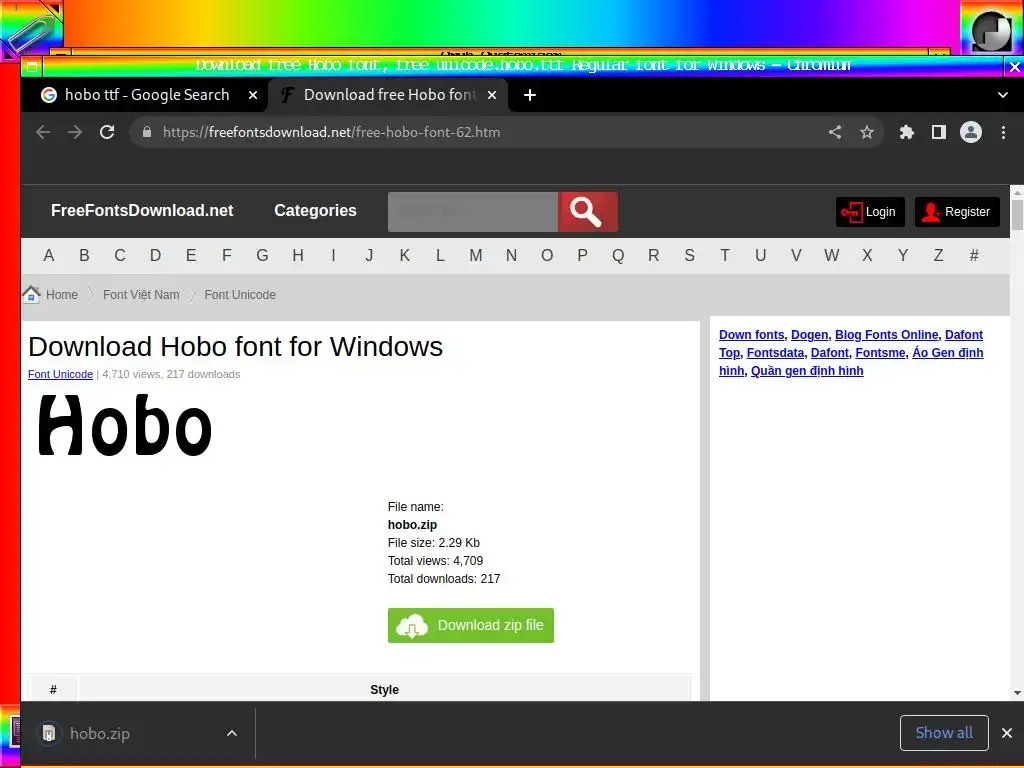This screenshot has height=768, width=1024.
Task: Click the Style column header
Action: (x=384, y=690)
